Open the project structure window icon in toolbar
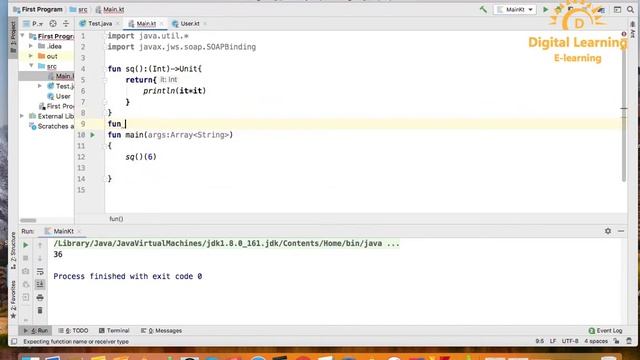This screenshot has height=360, width=640. tap(617, 9)
